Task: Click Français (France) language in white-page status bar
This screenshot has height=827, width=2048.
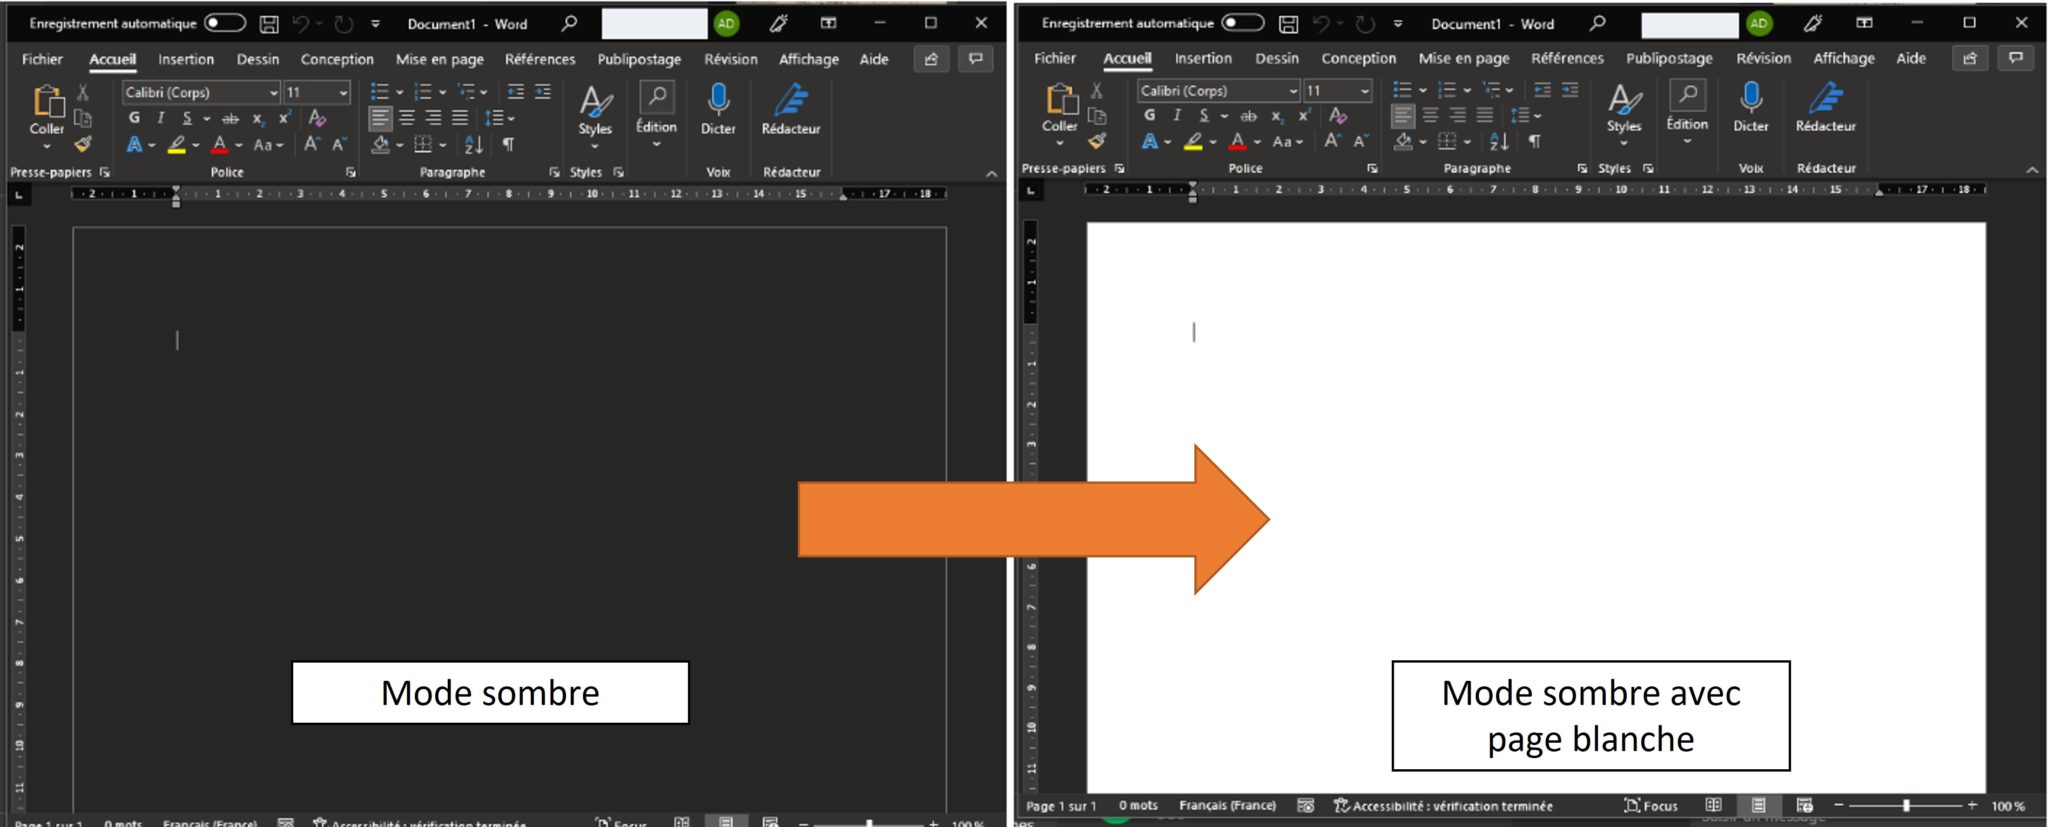Action: click(1227, 805)
